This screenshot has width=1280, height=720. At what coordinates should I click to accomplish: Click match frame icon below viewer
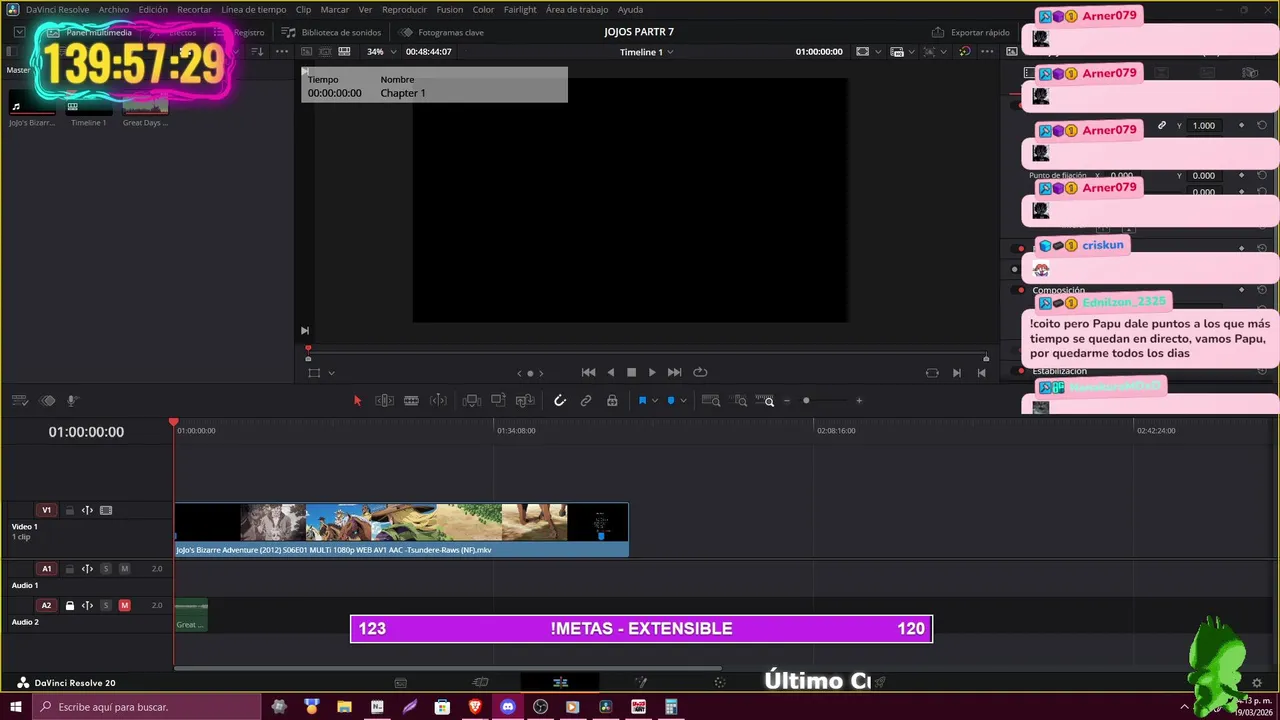coord(932,373)
